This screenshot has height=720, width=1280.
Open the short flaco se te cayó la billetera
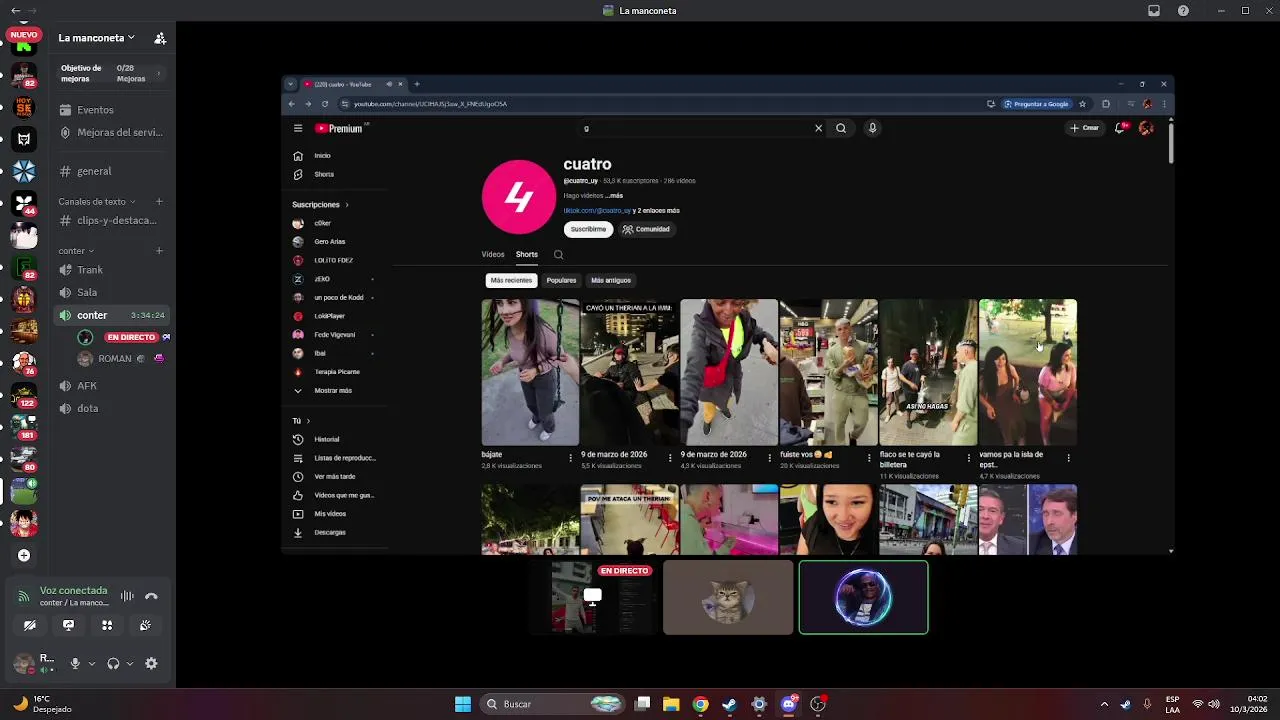(x=928, y=372)
